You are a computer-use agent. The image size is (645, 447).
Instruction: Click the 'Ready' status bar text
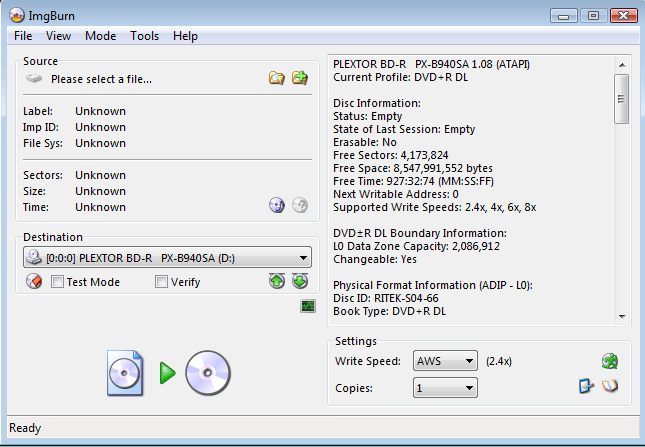coord(25,428)
